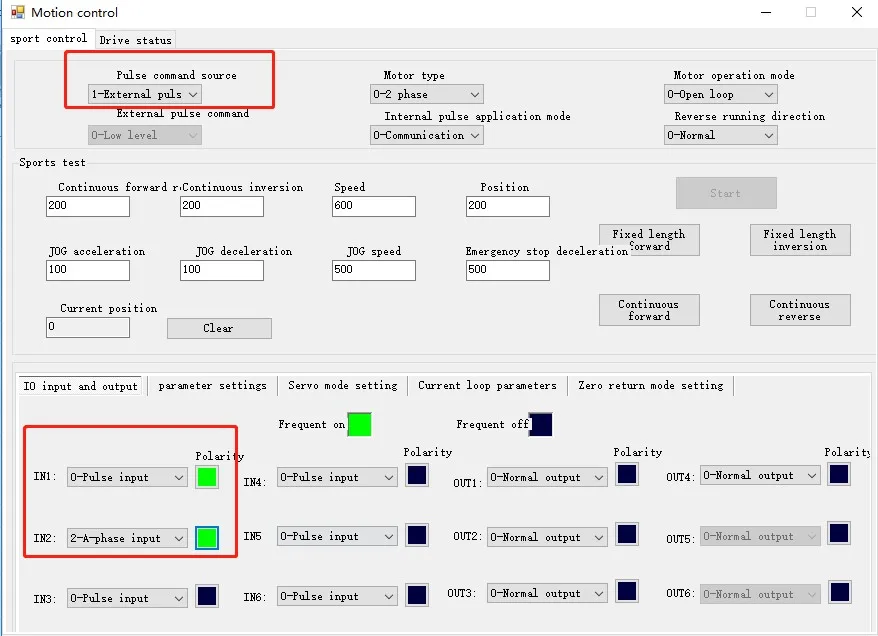
Task: Click the JOG deceleration field
Action: (222, 270)
